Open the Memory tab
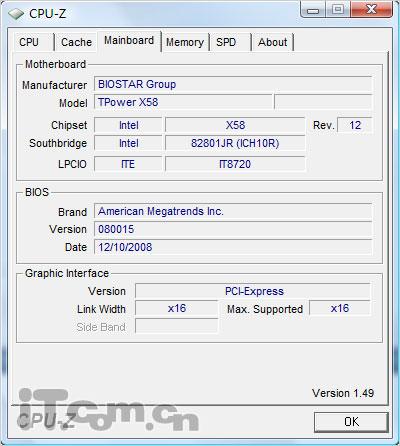Viewport: 400px width, 446px height. (x=185, y=42)
